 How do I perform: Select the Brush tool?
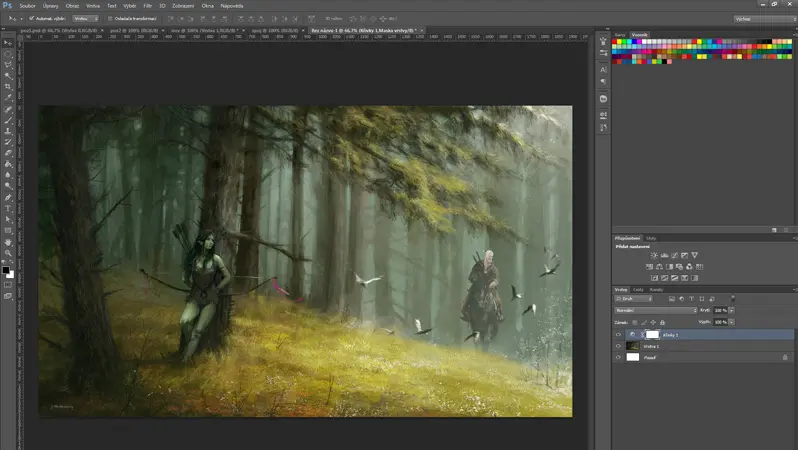click(x=8, y=121)
